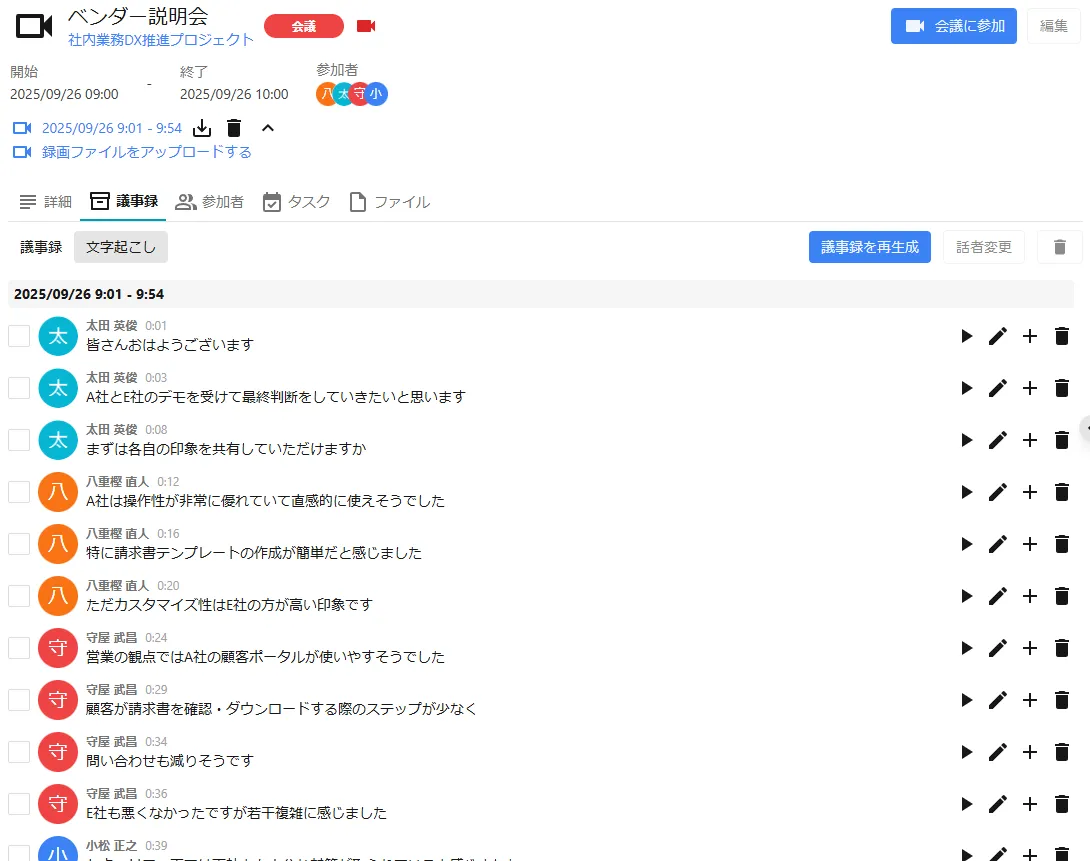Image resolution: width=1090 pixels, height=861 pixels.
Task: Click the 会議に参加 button
Action: click(954, 26)
